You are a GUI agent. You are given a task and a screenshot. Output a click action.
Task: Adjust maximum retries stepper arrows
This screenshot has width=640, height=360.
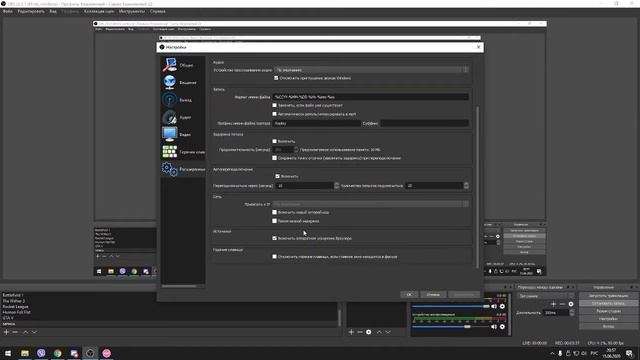pyautogui.click(x=466, y=186)
